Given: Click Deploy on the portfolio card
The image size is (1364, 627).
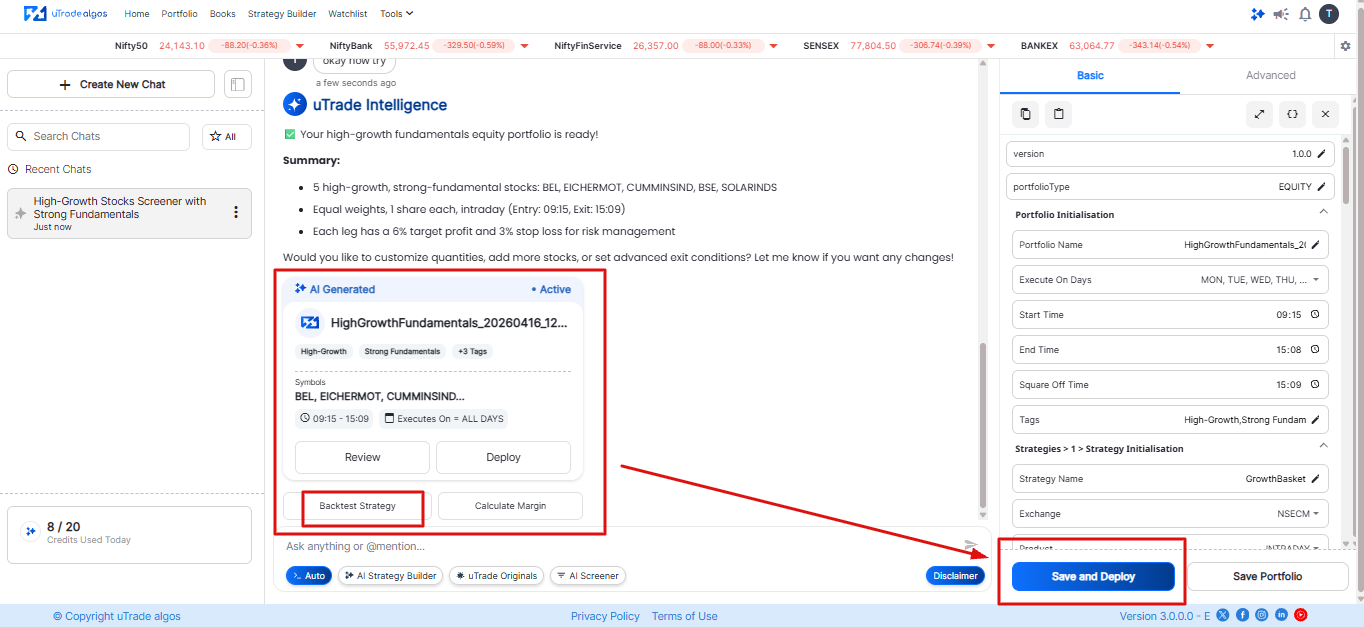Looking at the screenshot, I should [x=503, y=457].
